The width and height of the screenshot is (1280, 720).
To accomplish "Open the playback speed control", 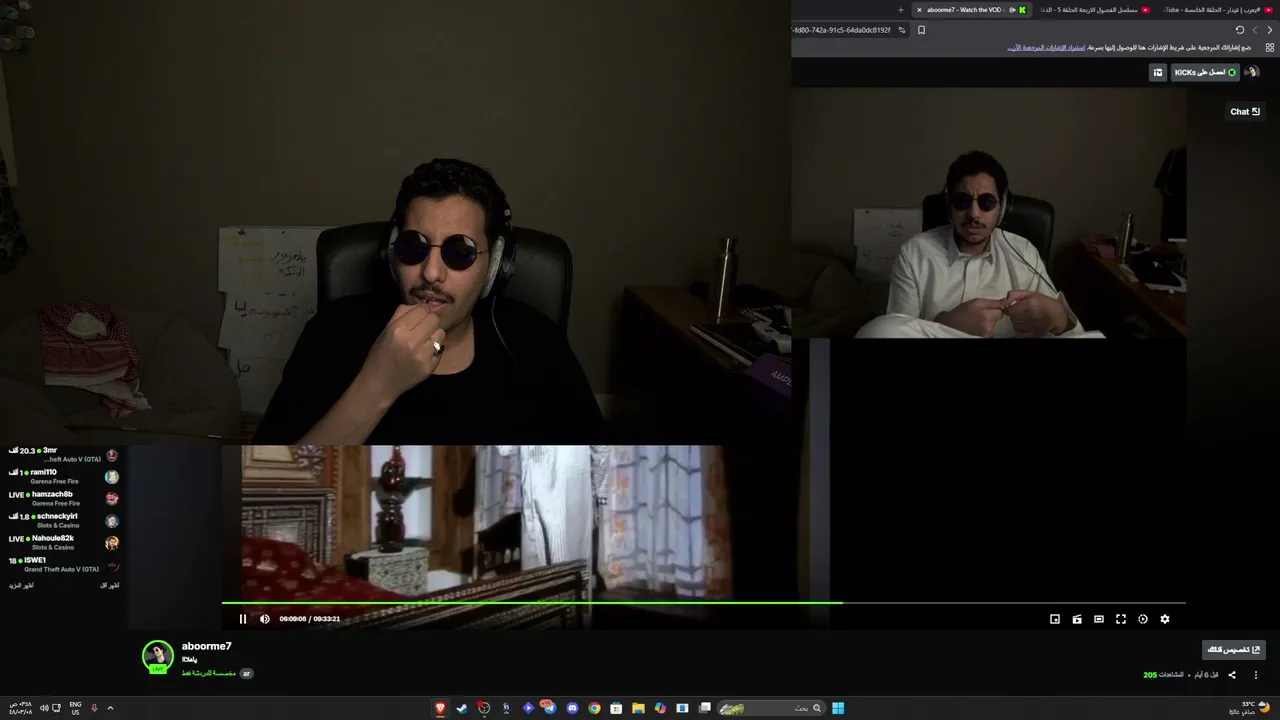I will point(1143,619).
